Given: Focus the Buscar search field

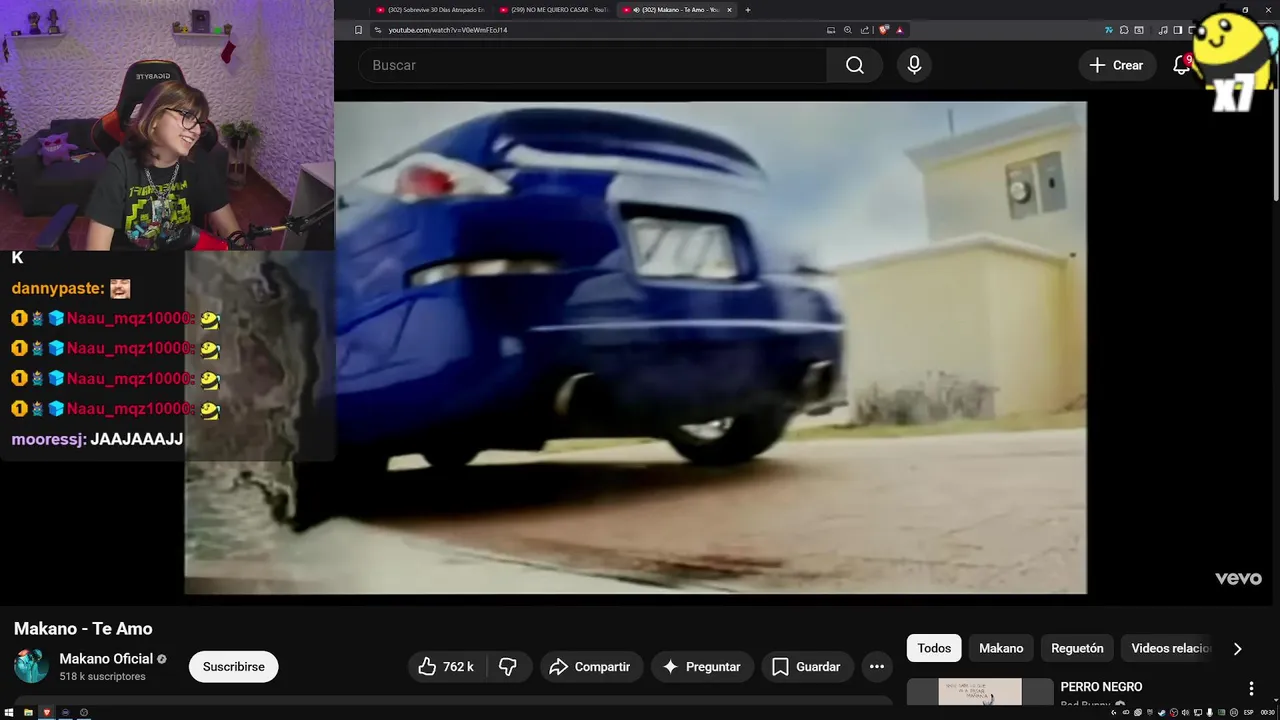Looking at the screenshot, I should pyautogui.click(x=593, y=65).
